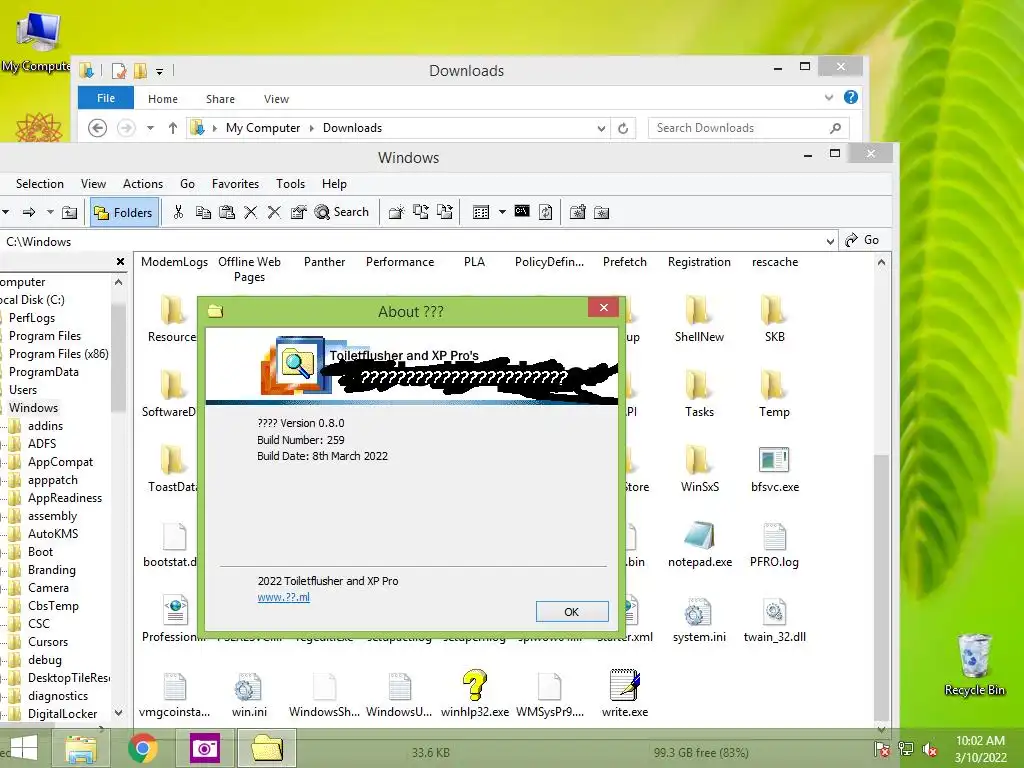
Task: Click the Forward arrow in Windows toolbar
Action: pyautogui.click(x=29, y=212)
